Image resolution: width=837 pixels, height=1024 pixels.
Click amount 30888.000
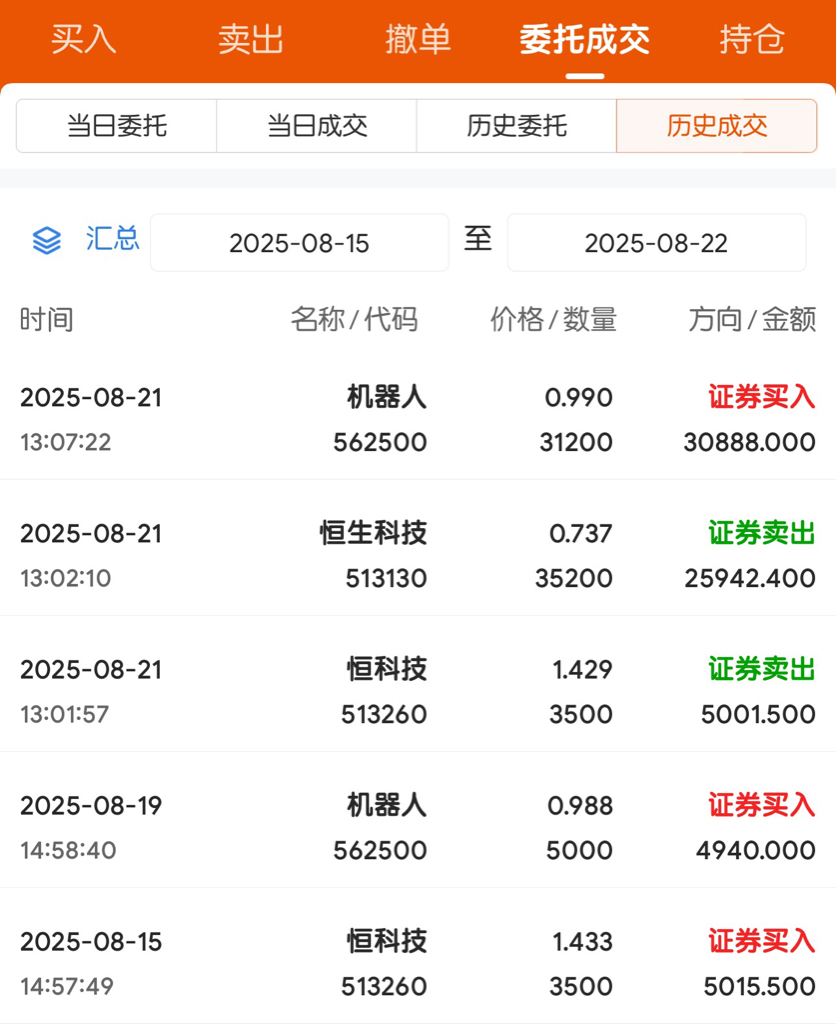[750, 442]
